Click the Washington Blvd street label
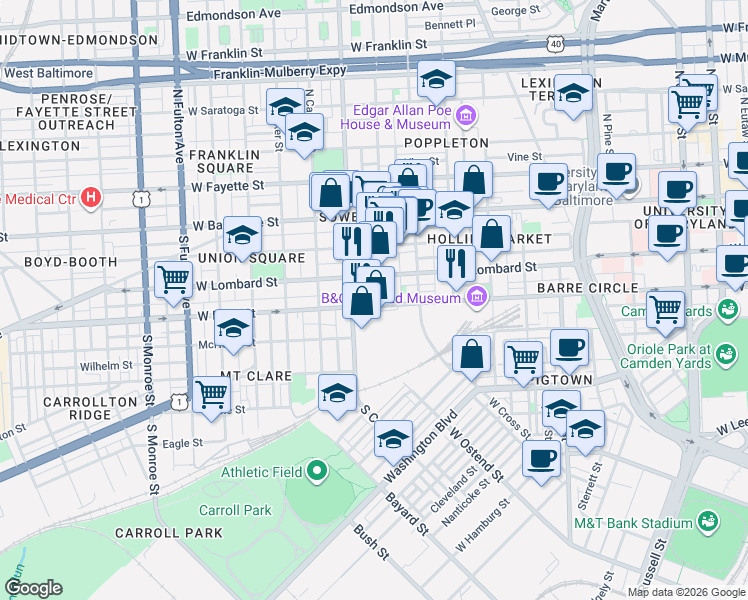748x600 pixels. click(x=420, y=446)
